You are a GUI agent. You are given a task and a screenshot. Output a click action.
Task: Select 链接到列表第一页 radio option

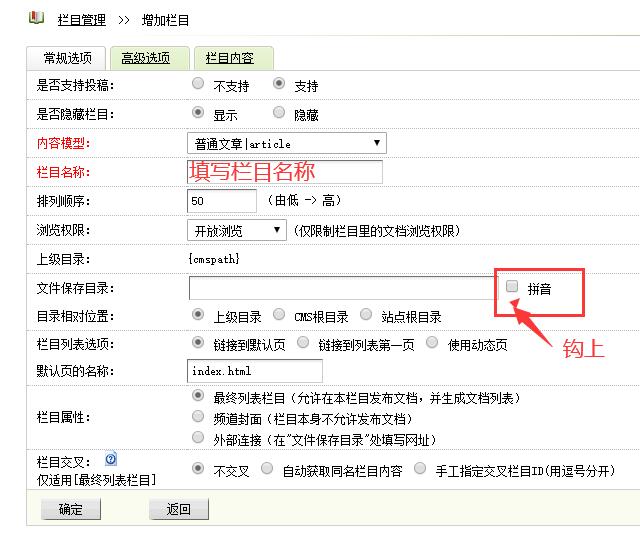pos(303,342)
